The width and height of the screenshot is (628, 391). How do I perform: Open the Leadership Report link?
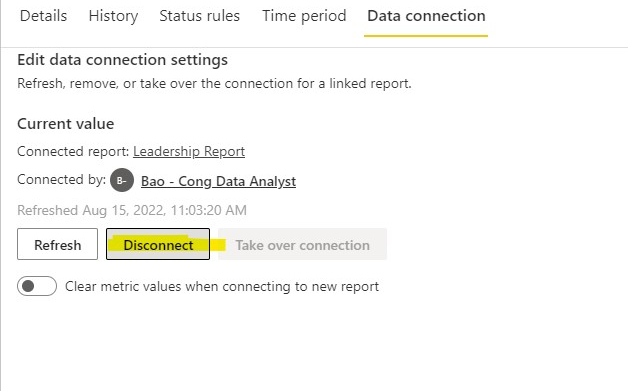(189, 151)
